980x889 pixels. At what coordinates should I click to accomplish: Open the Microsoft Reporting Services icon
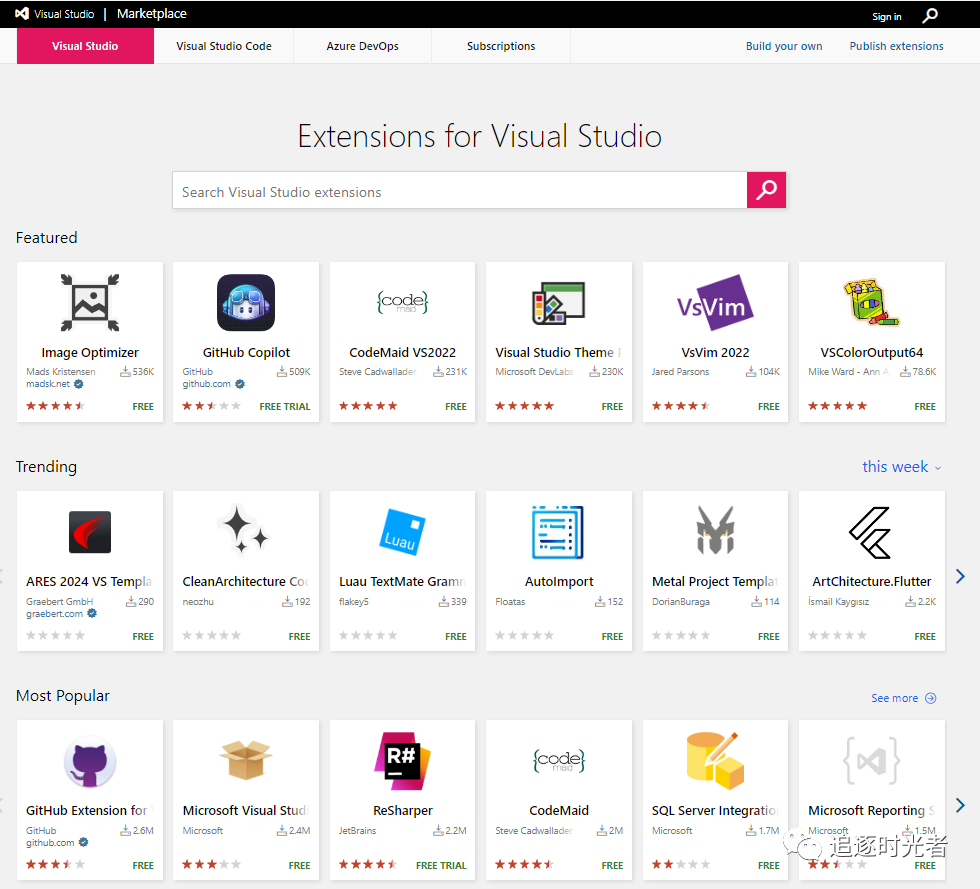[871, 761]
